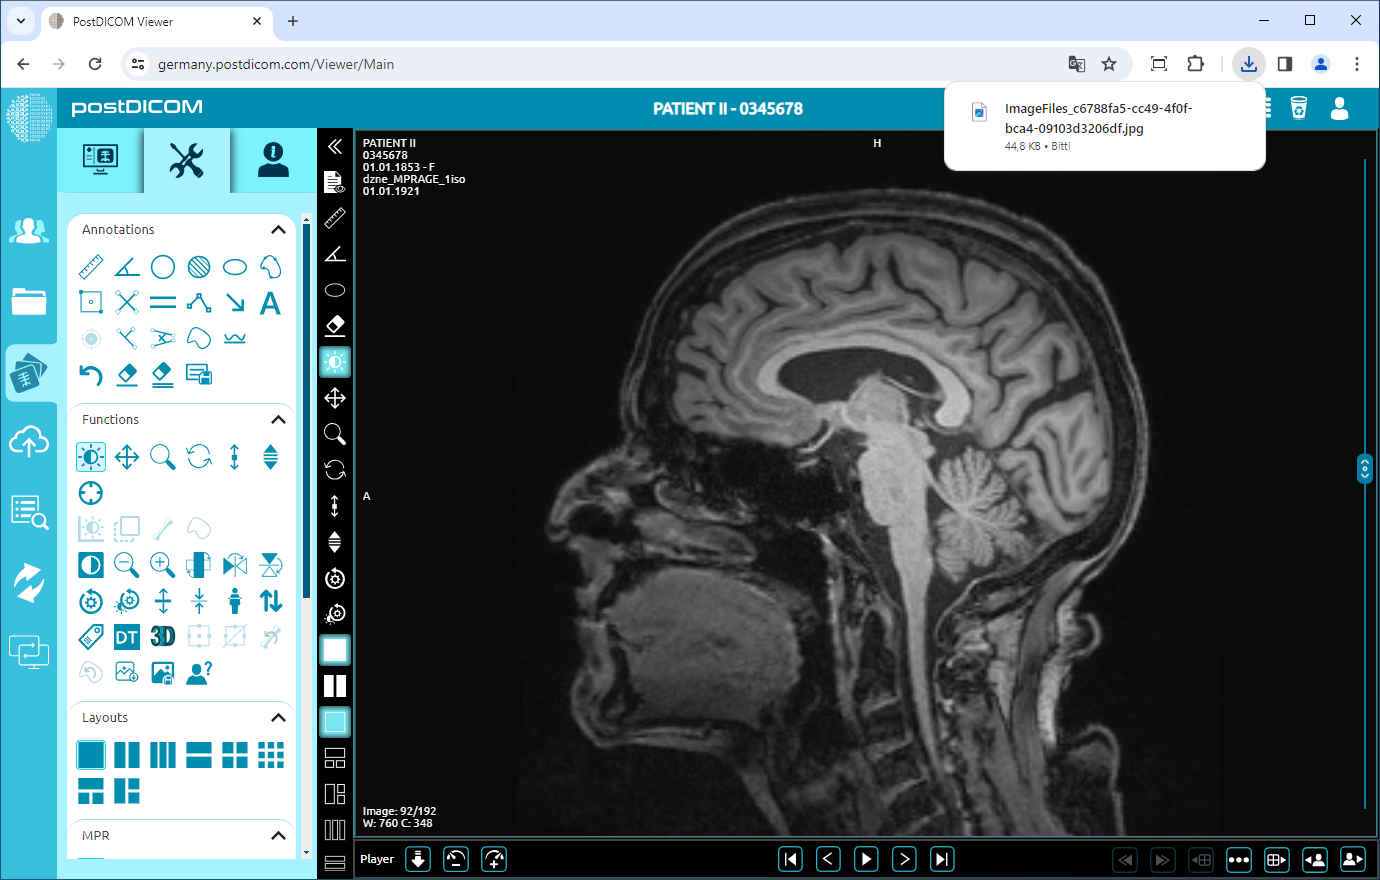The width and height of the screenshot is (1380, 880).
Task: Select the angle measurement tool
Action: pyautogui.click(x=126, y=266)
